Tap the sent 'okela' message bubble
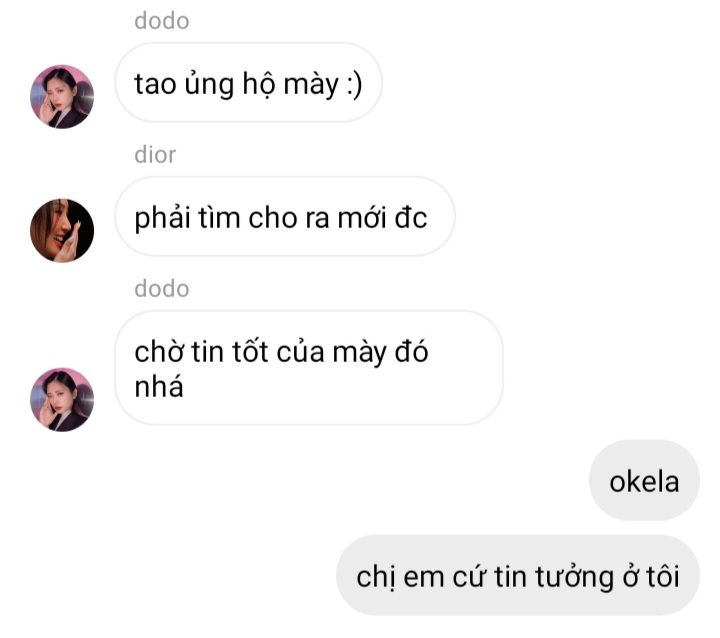 pos(644,480)
